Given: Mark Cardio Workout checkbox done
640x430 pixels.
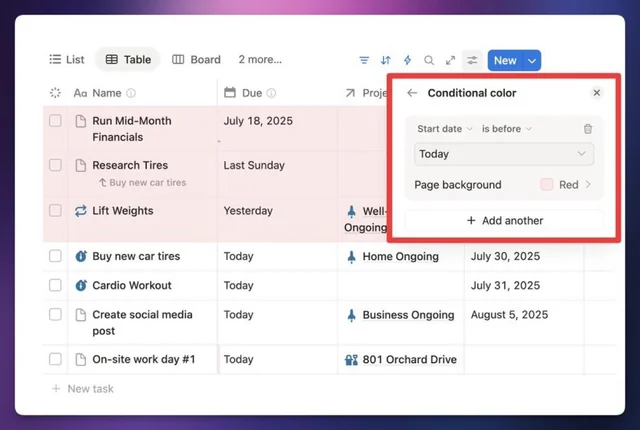Looking at the screenshot, I should coord(55,285).
